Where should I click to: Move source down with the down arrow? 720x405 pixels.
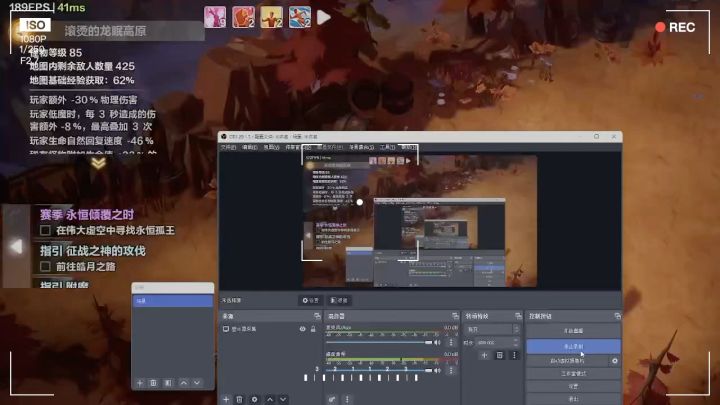[x=283, y=399]
